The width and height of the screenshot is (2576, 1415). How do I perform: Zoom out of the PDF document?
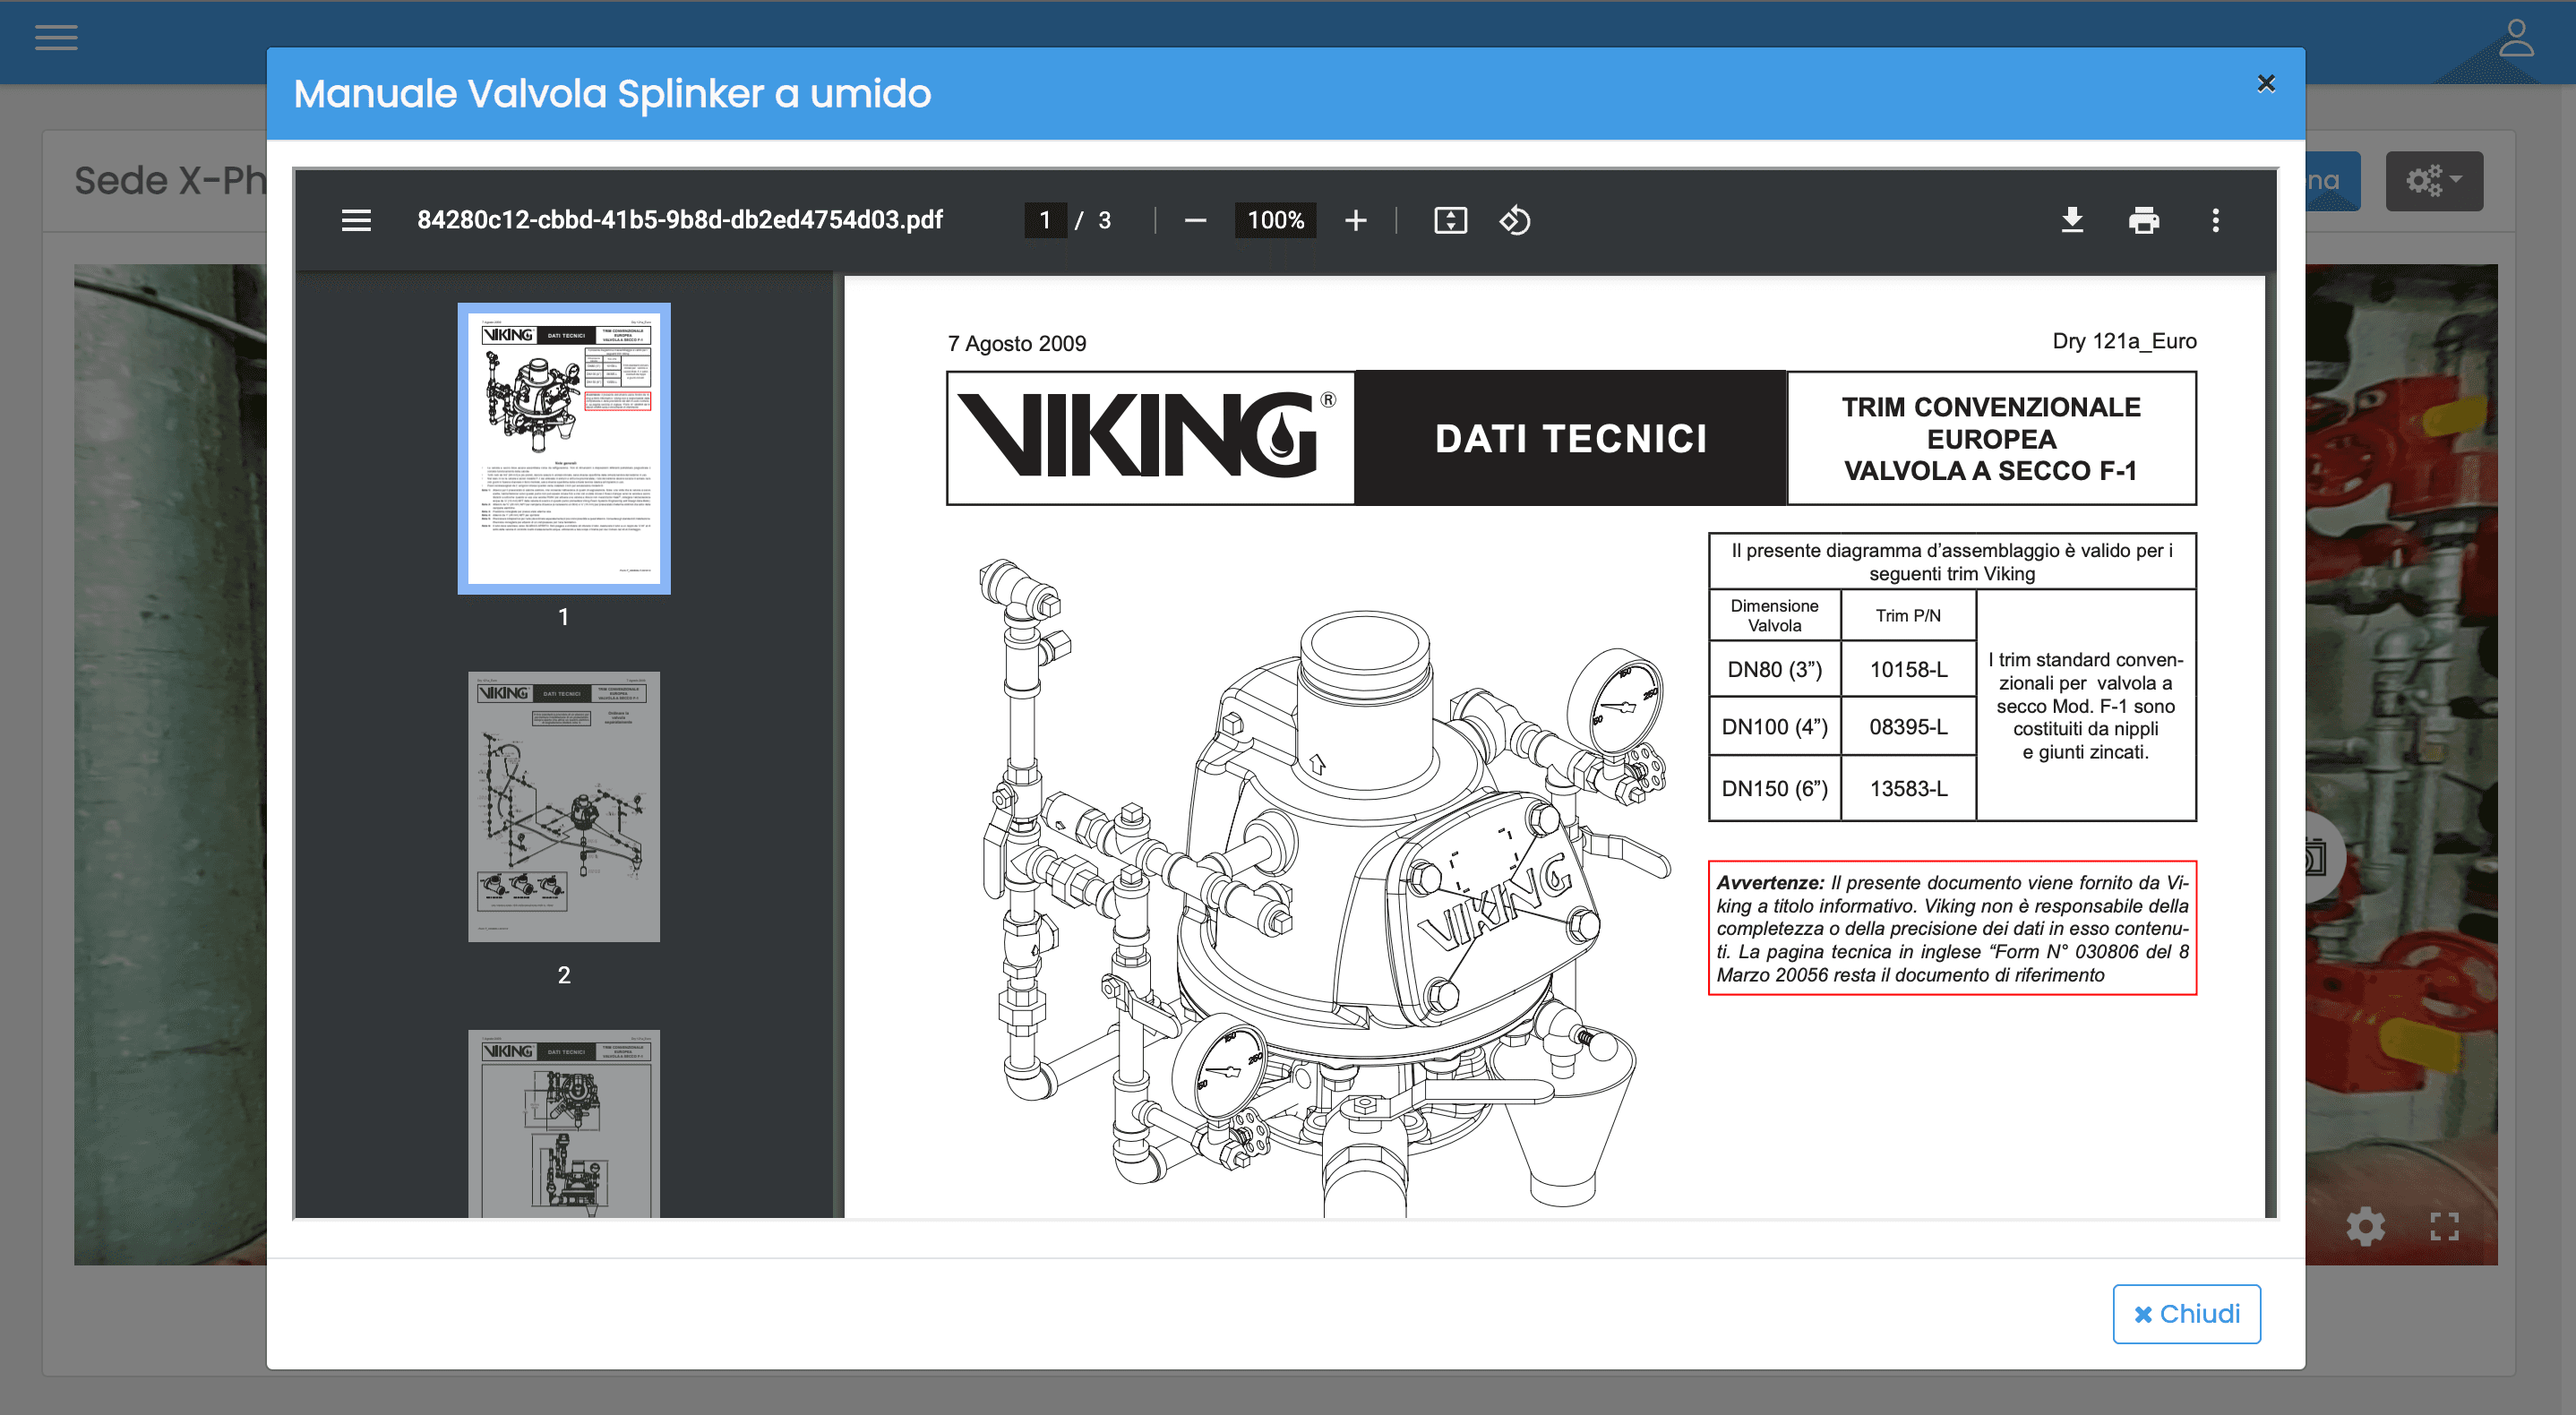tap(1195, 220)
